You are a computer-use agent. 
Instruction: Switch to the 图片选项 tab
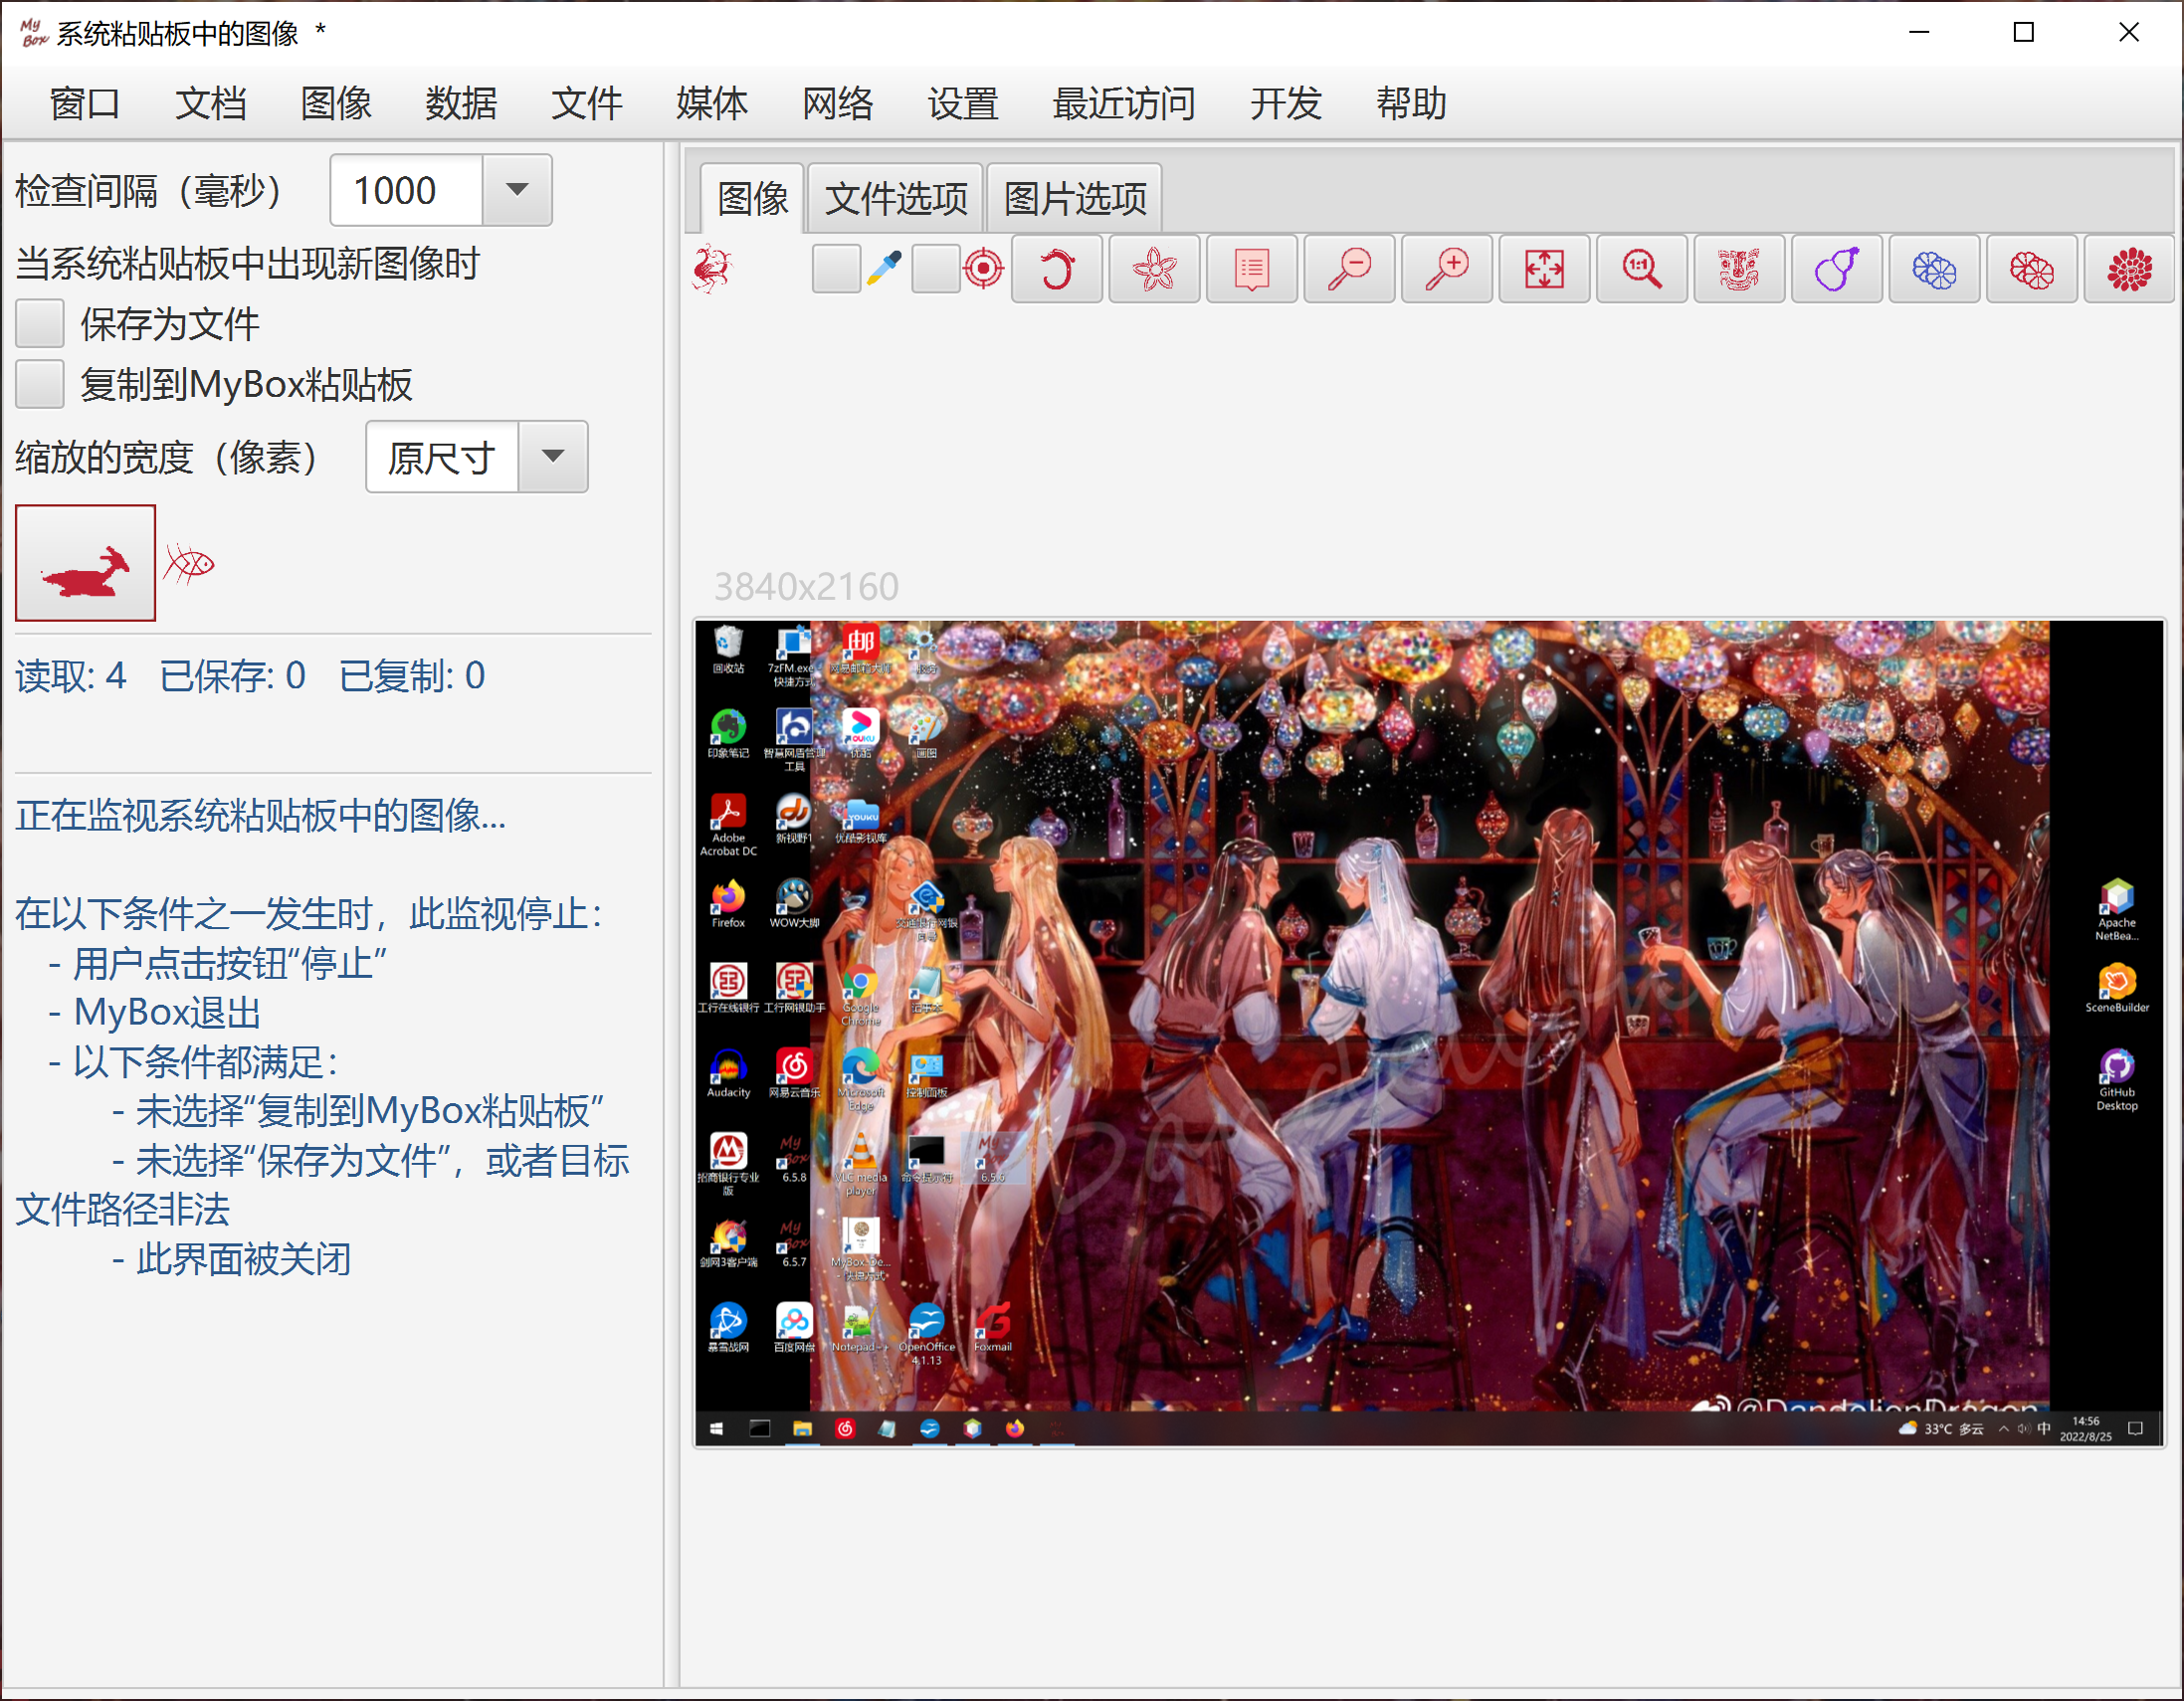point(1075,198)
